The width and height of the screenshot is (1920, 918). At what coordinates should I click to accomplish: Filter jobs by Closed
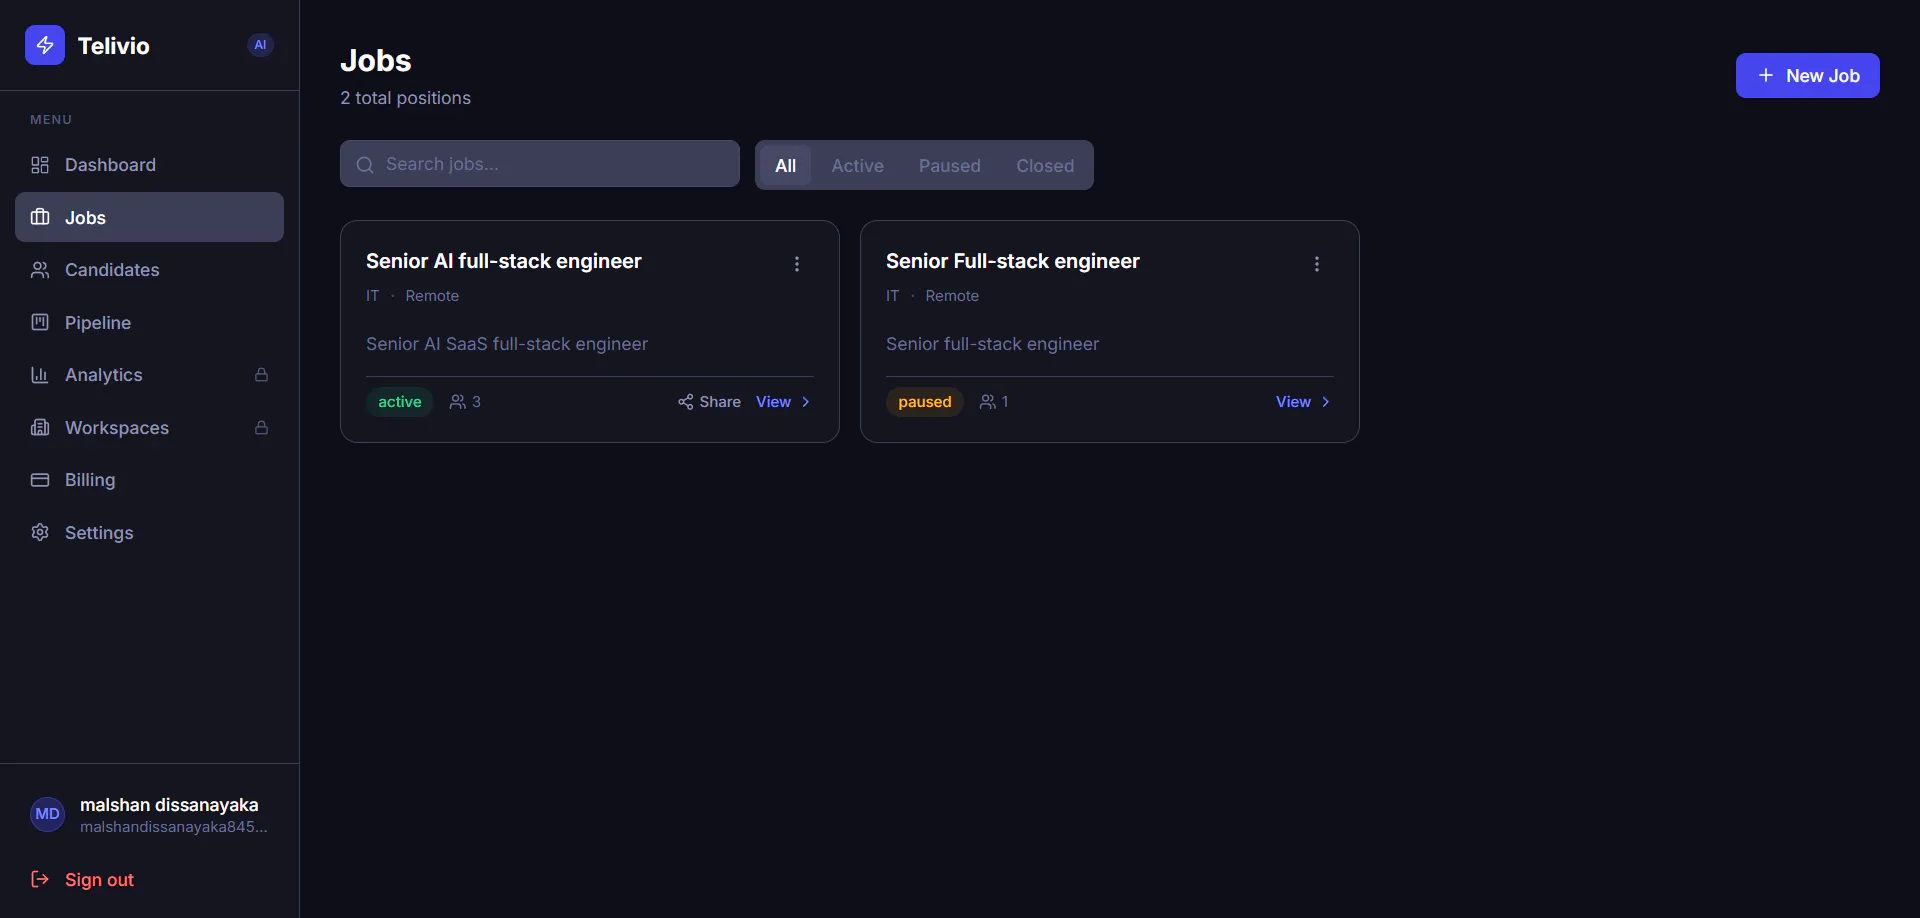1045,165
